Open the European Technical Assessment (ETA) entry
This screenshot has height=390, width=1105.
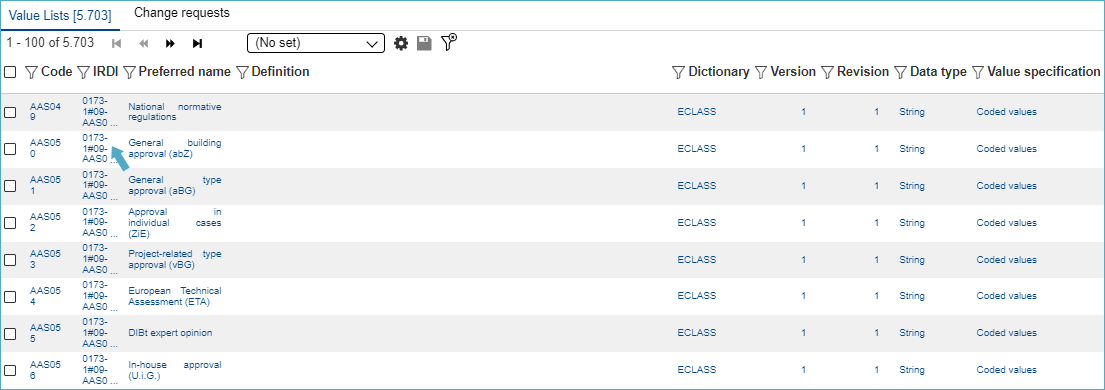coord(175,296)
